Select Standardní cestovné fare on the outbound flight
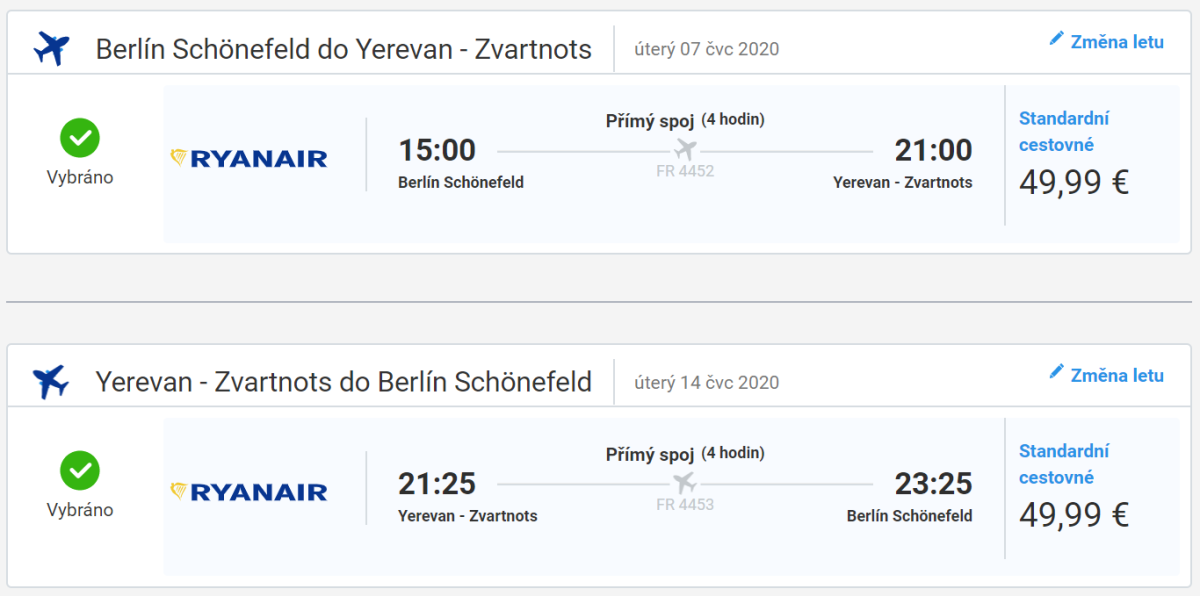 coord(1063,131)
